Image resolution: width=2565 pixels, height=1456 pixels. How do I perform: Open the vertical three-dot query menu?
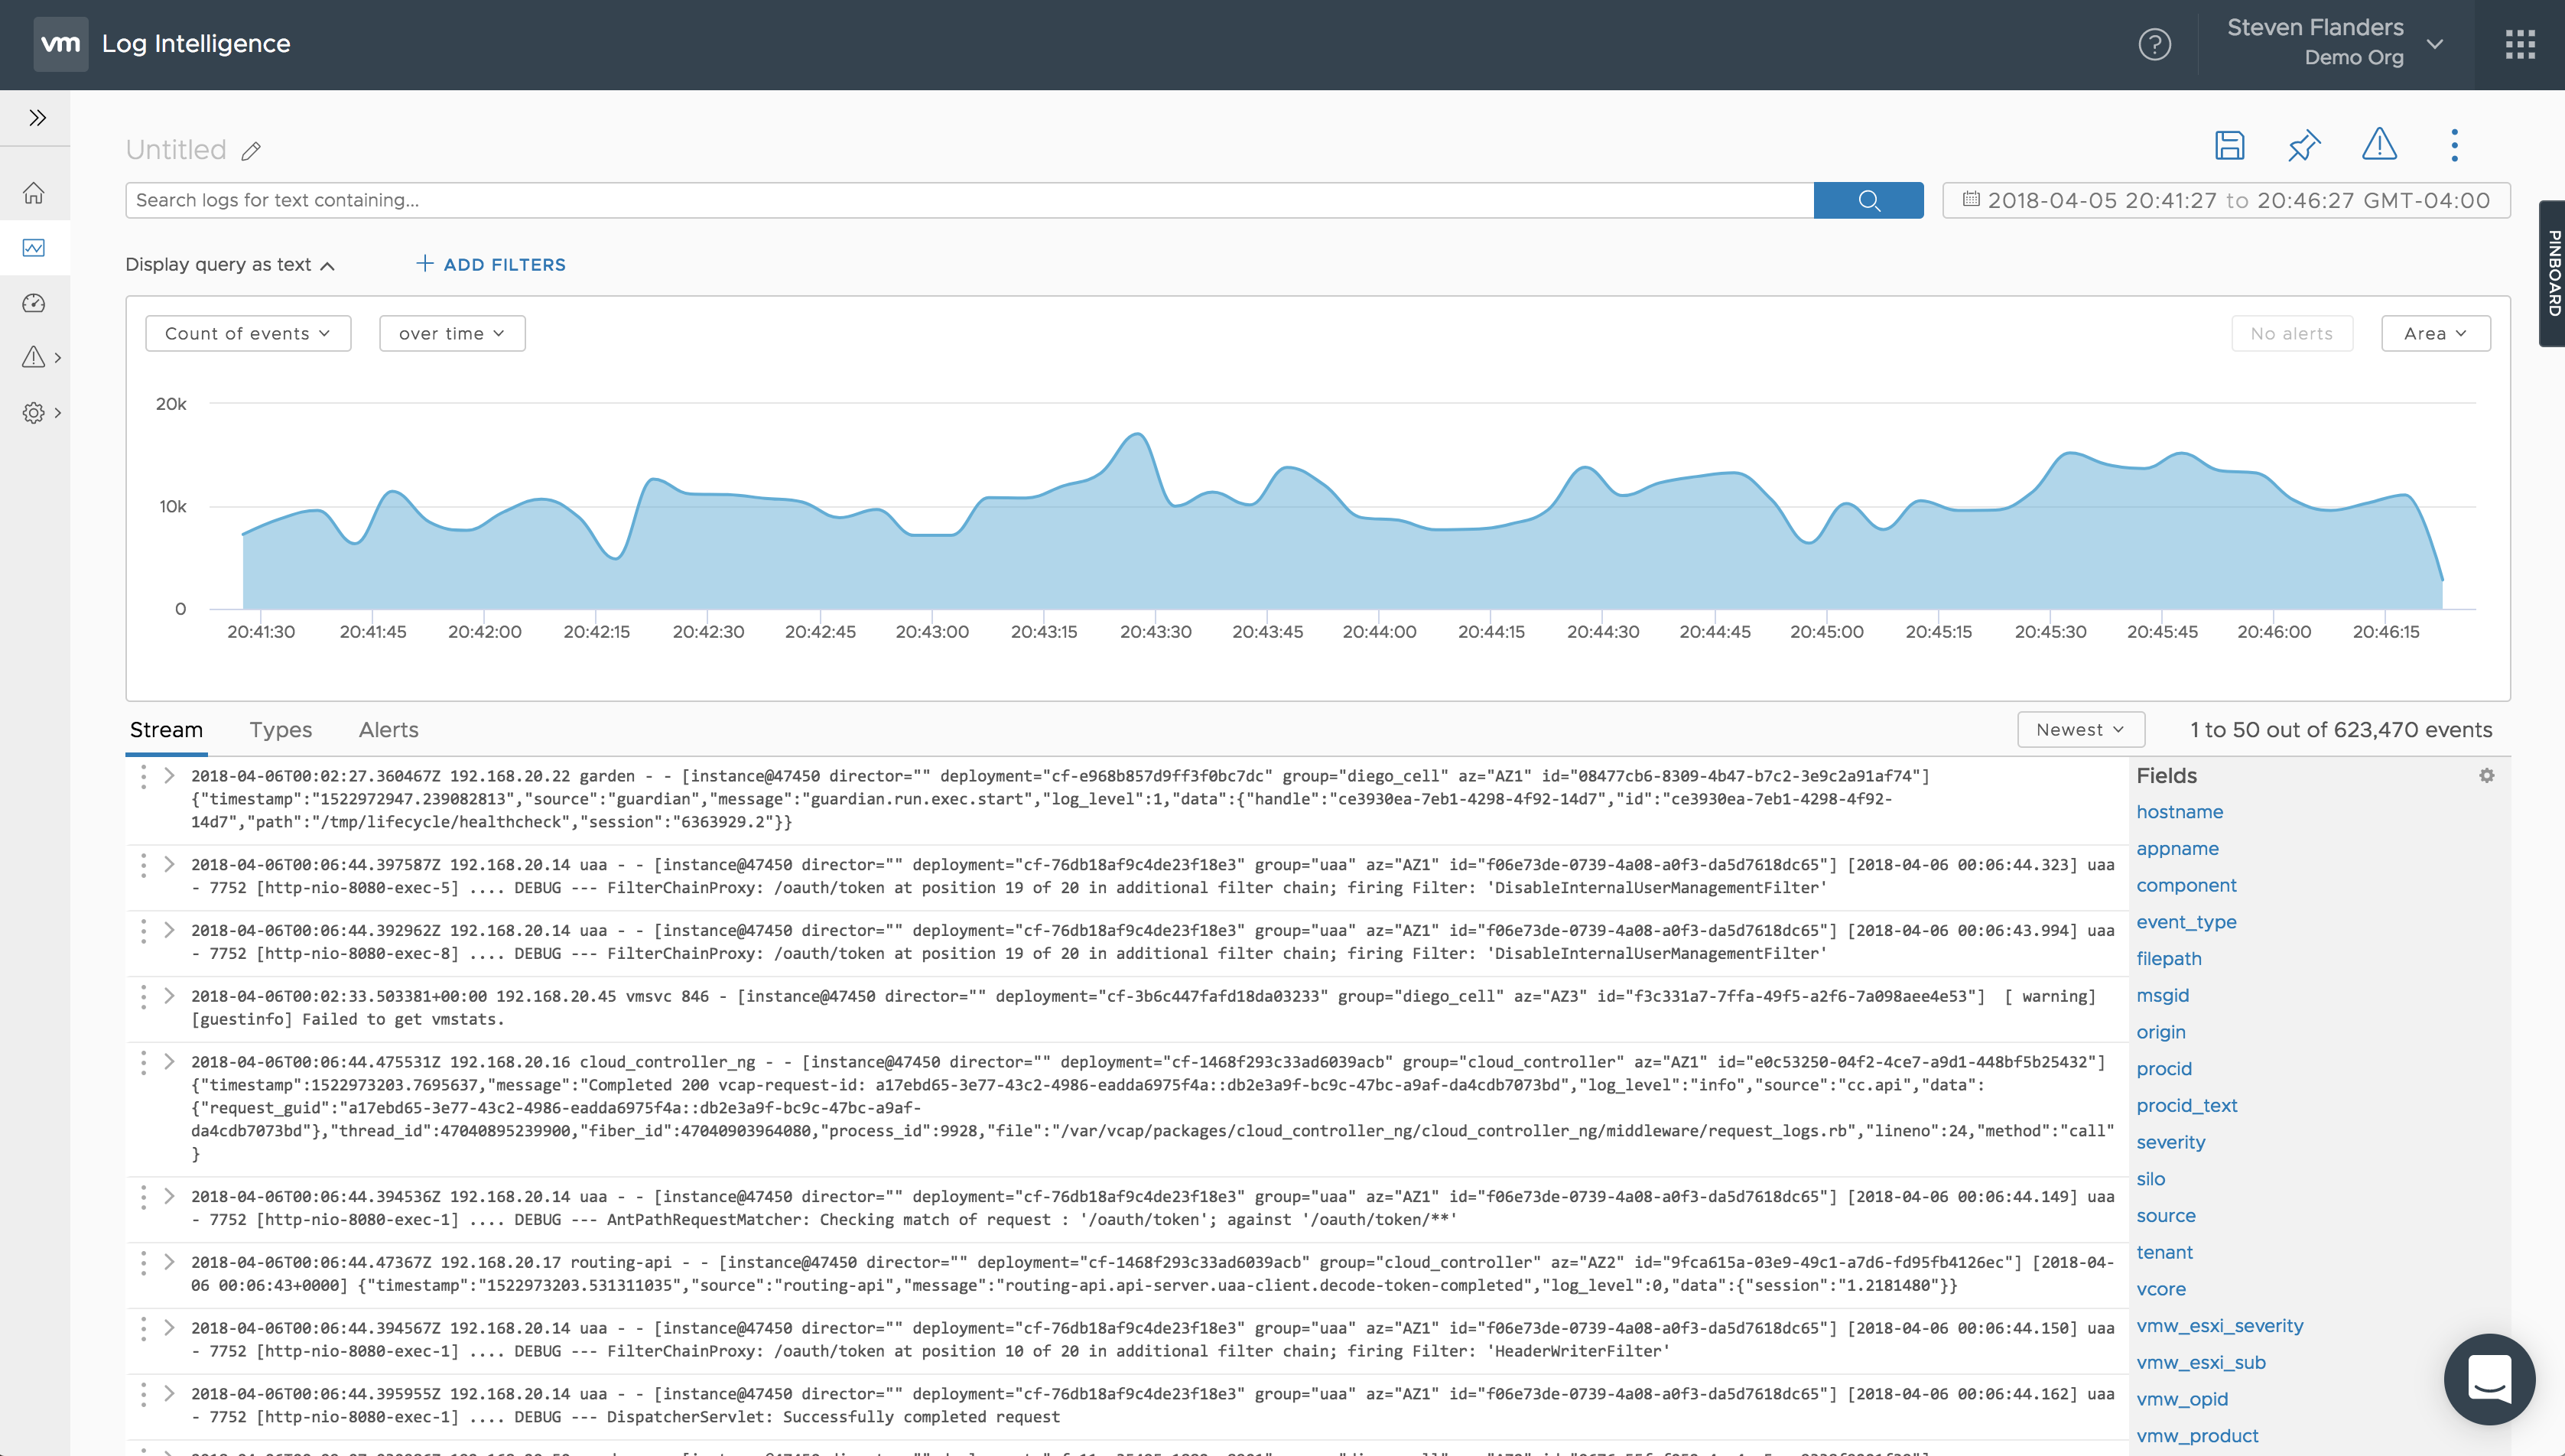[x=2454, y=146]
